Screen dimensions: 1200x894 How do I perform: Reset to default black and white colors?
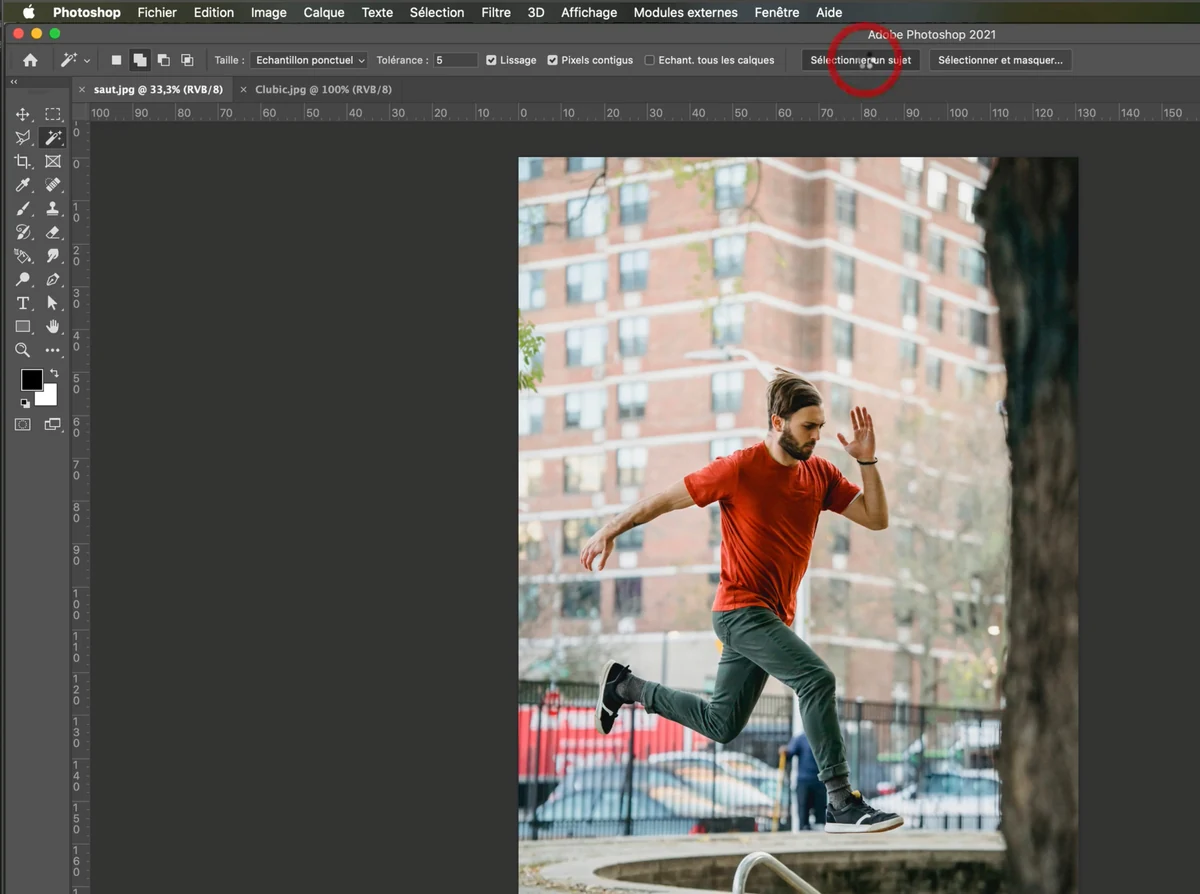coord(25,403)
